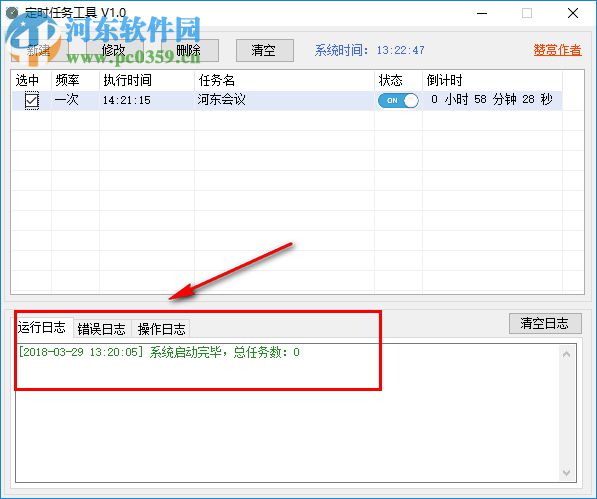Viewport: 597px width, 499px height.
Task: Click the 任务名 column header
Action: 284,80
